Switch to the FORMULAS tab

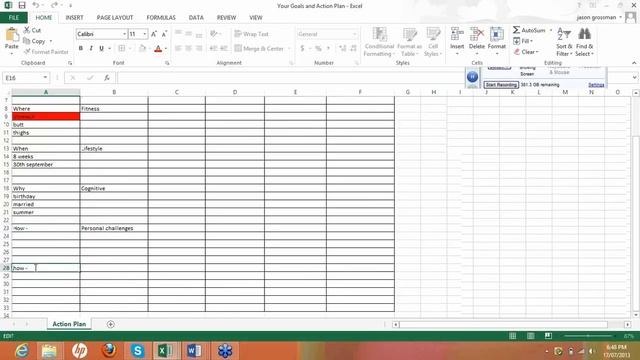(x=161, y=18)
